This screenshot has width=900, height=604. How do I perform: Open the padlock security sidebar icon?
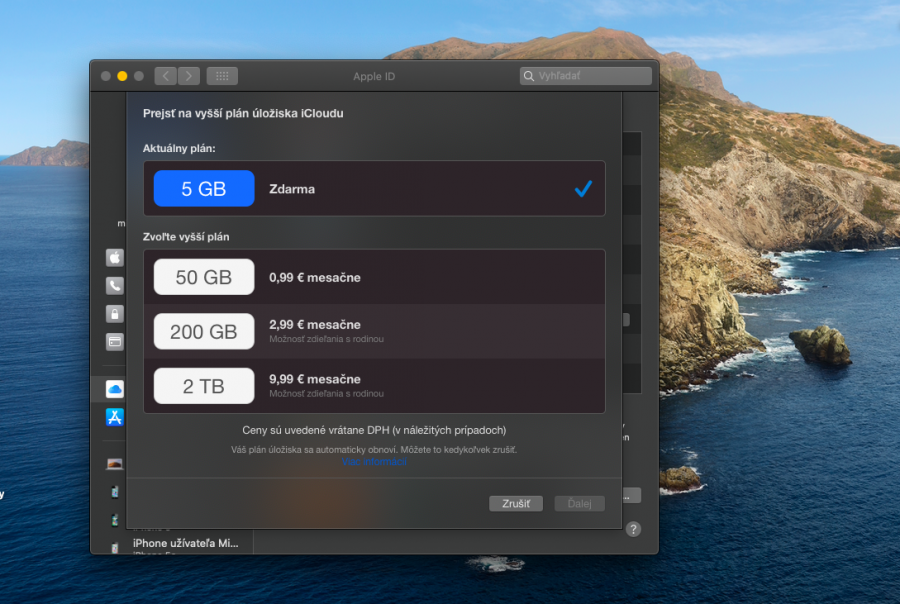(115, 313)
